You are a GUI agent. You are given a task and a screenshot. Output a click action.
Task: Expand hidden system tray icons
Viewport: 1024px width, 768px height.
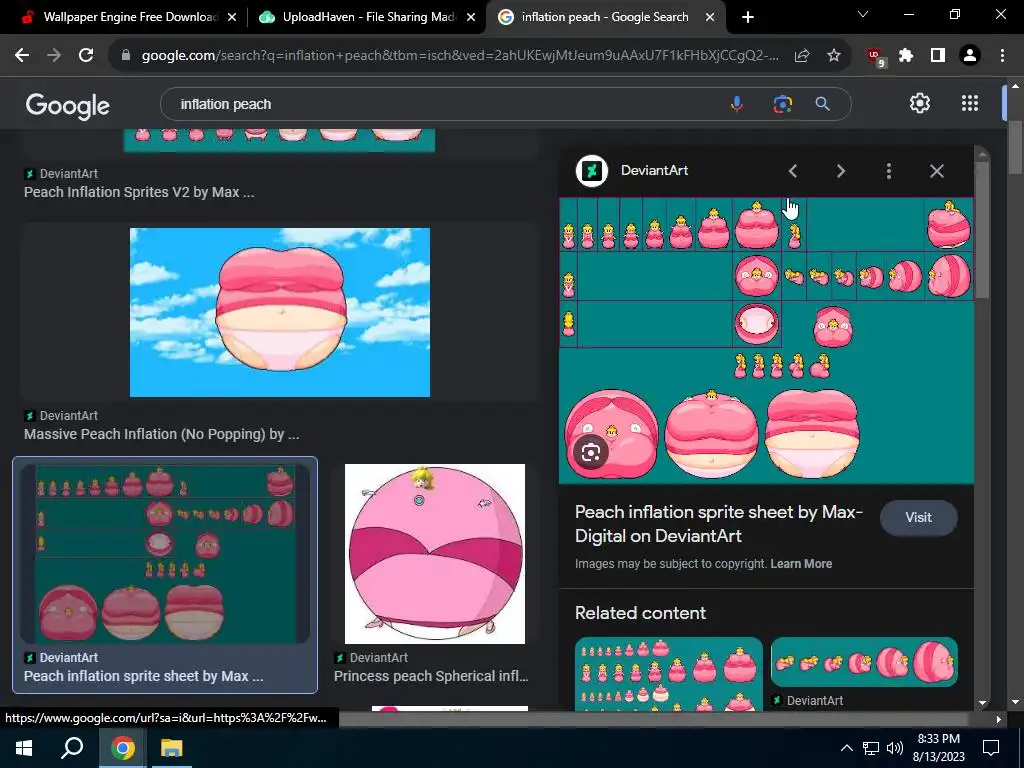[846, 748]
